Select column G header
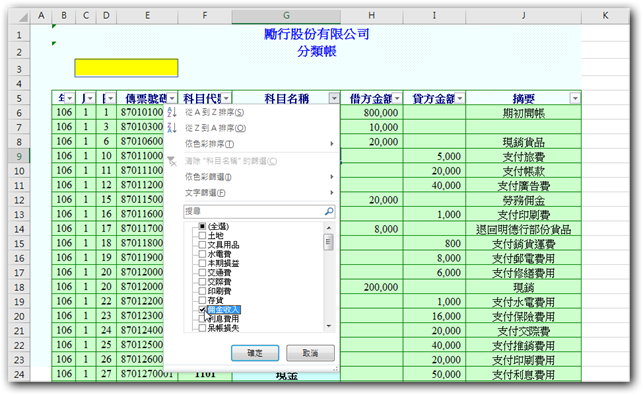The image size is (643, 395). point(286,16)
